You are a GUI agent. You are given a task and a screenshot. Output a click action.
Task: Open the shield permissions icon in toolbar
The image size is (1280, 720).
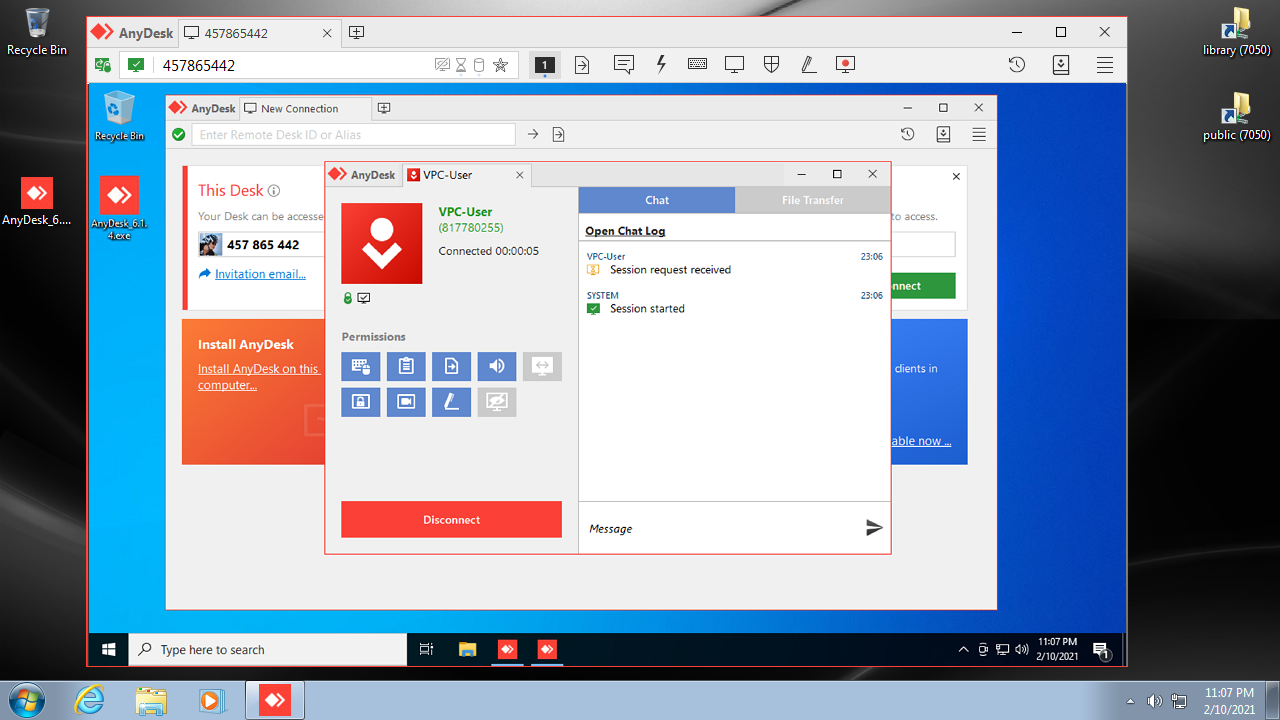(771, 65)
